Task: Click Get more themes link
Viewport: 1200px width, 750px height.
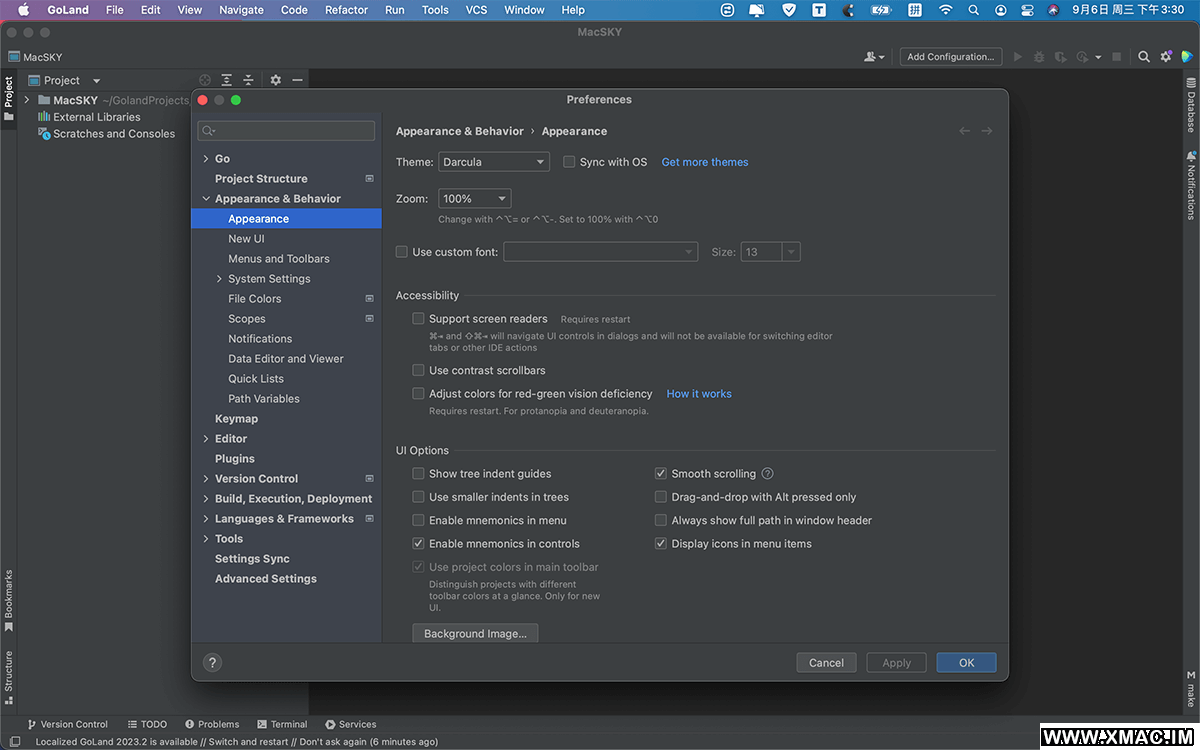Action: coord(705,162)
